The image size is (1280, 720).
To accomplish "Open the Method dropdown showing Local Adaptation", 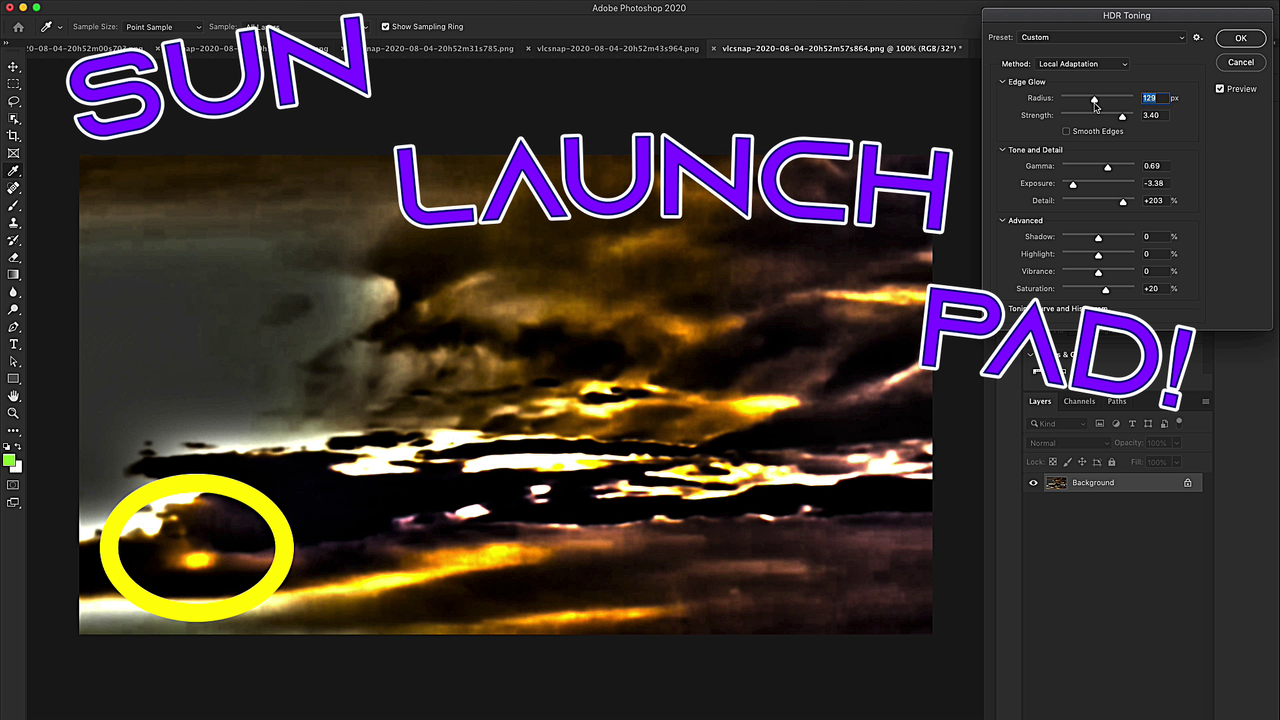I will click(x=1082, y=64).
